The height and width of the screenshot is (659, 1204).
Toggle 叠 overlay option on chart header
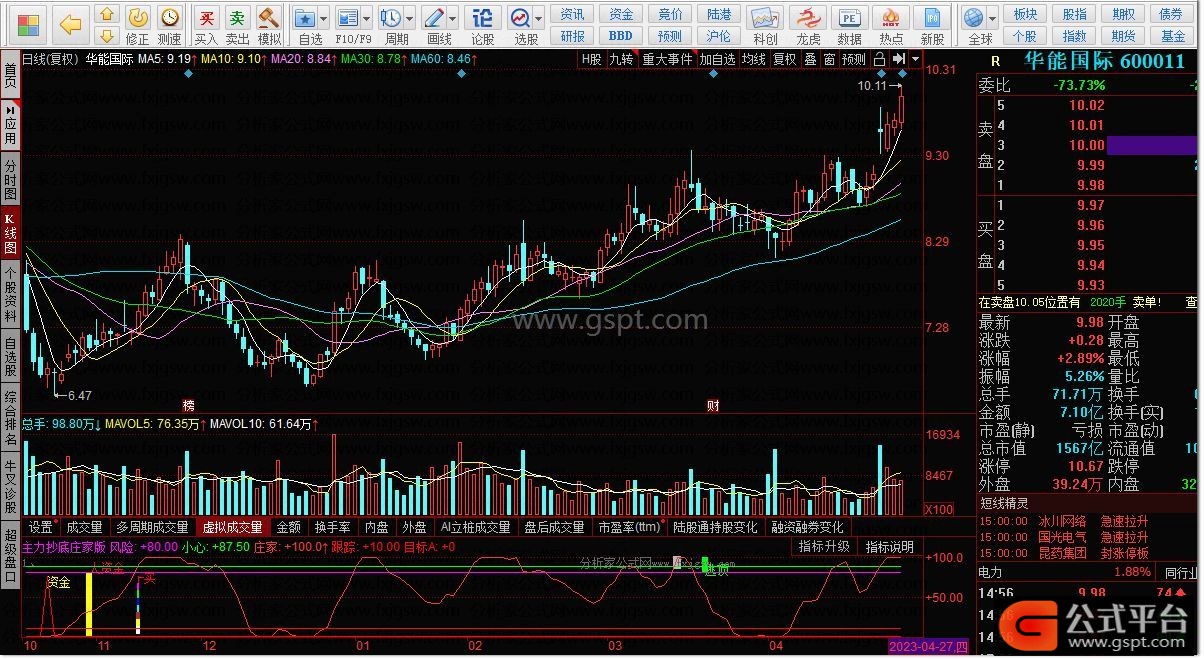click(x=810, y=59)
